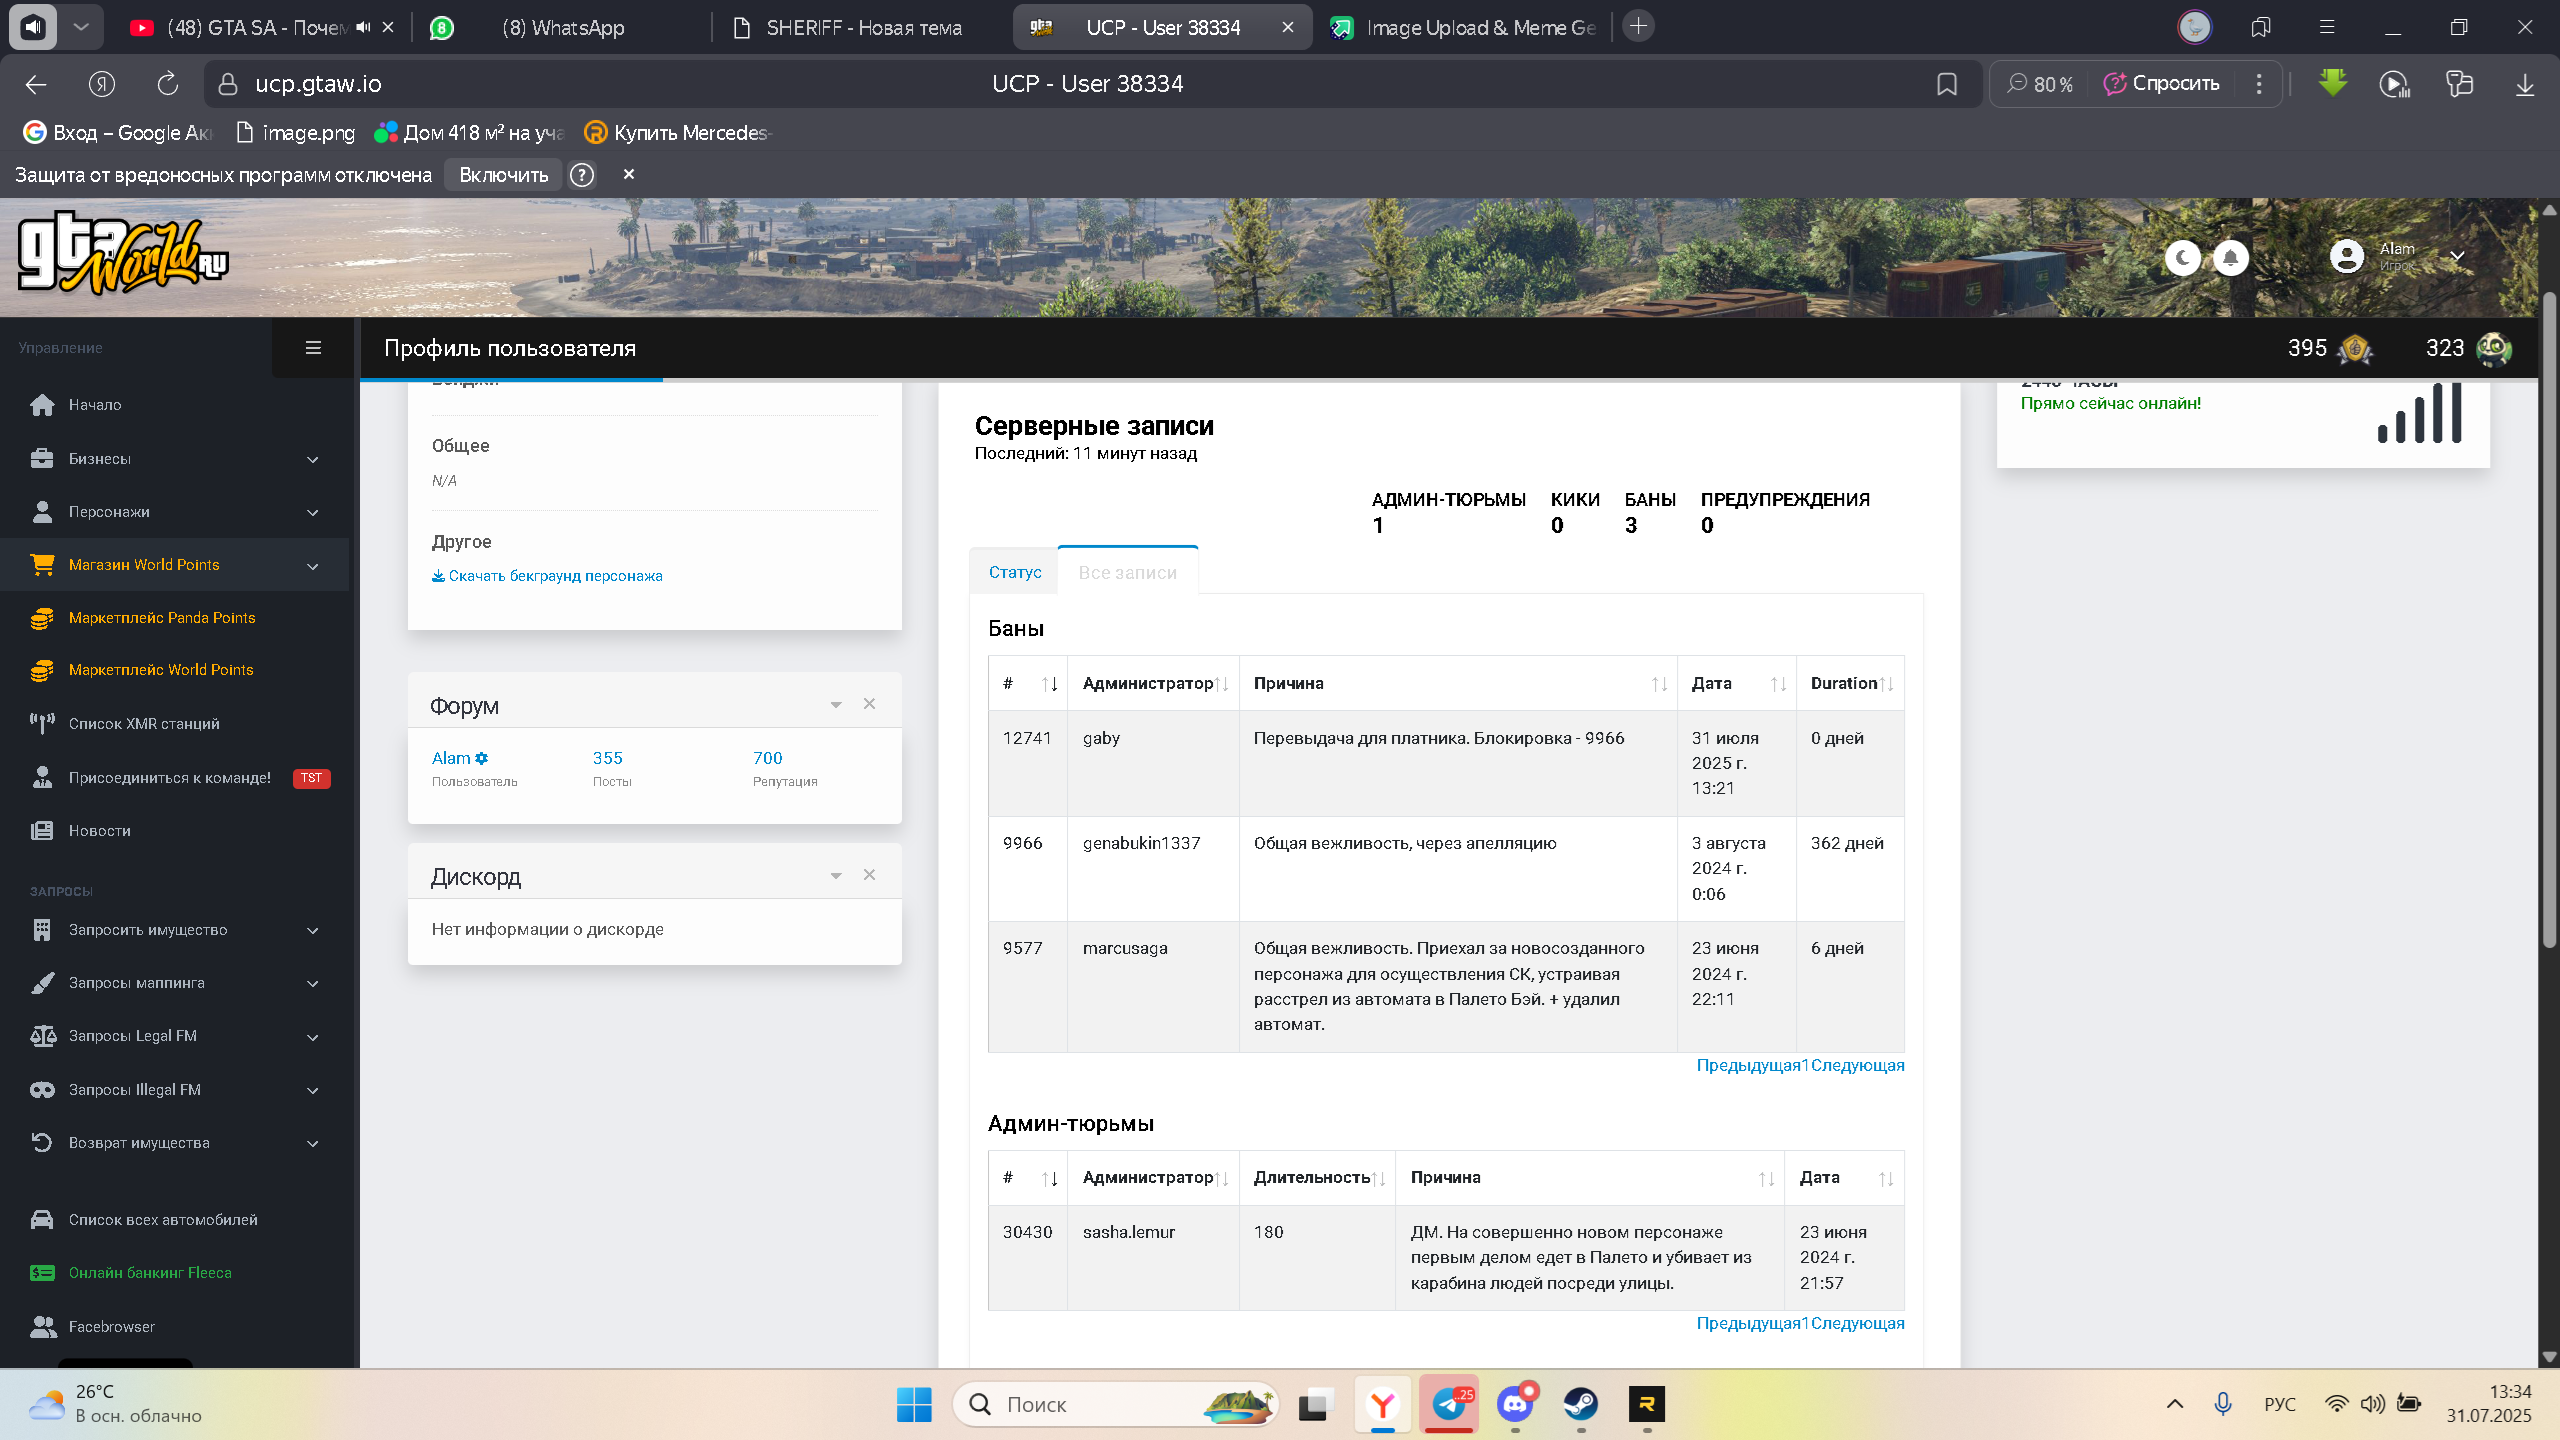Expand the Бизнесы menu
2560x1440 pixels.
[175, 459]
